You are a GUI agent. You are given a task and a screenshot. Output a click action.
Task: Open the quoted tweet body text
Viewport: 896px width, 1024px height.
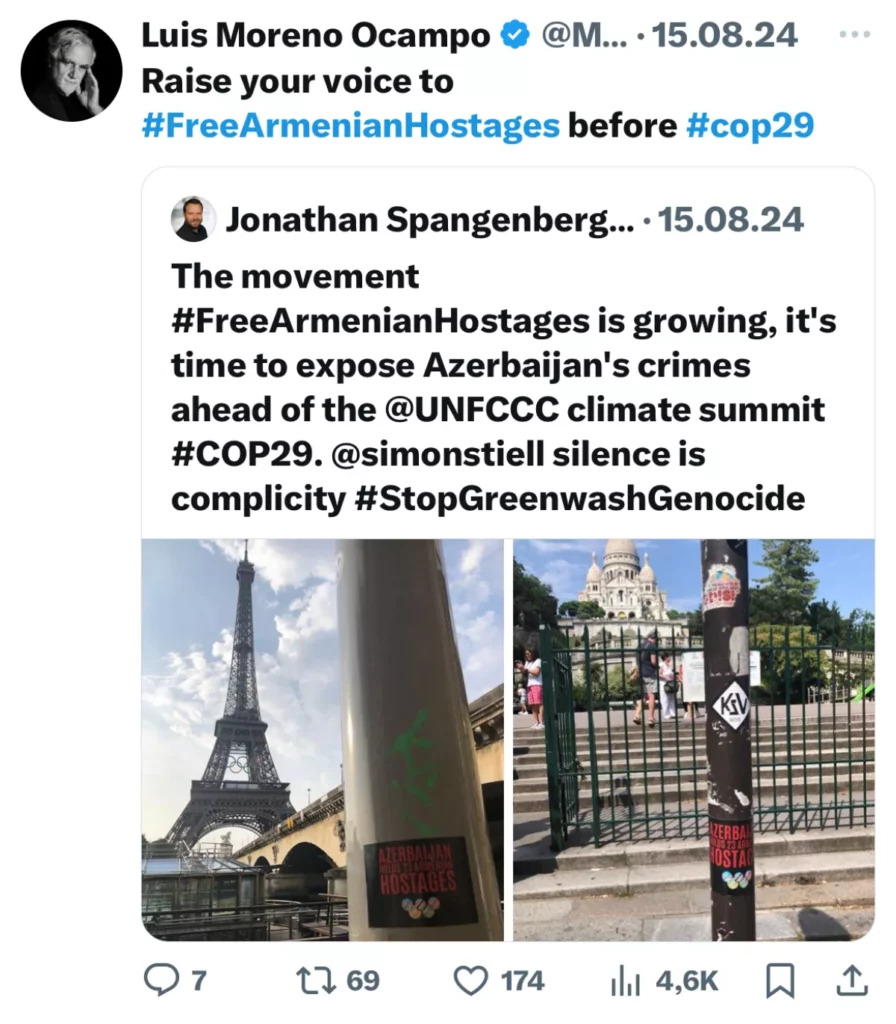pyautogui.click(x=504, y=387)
